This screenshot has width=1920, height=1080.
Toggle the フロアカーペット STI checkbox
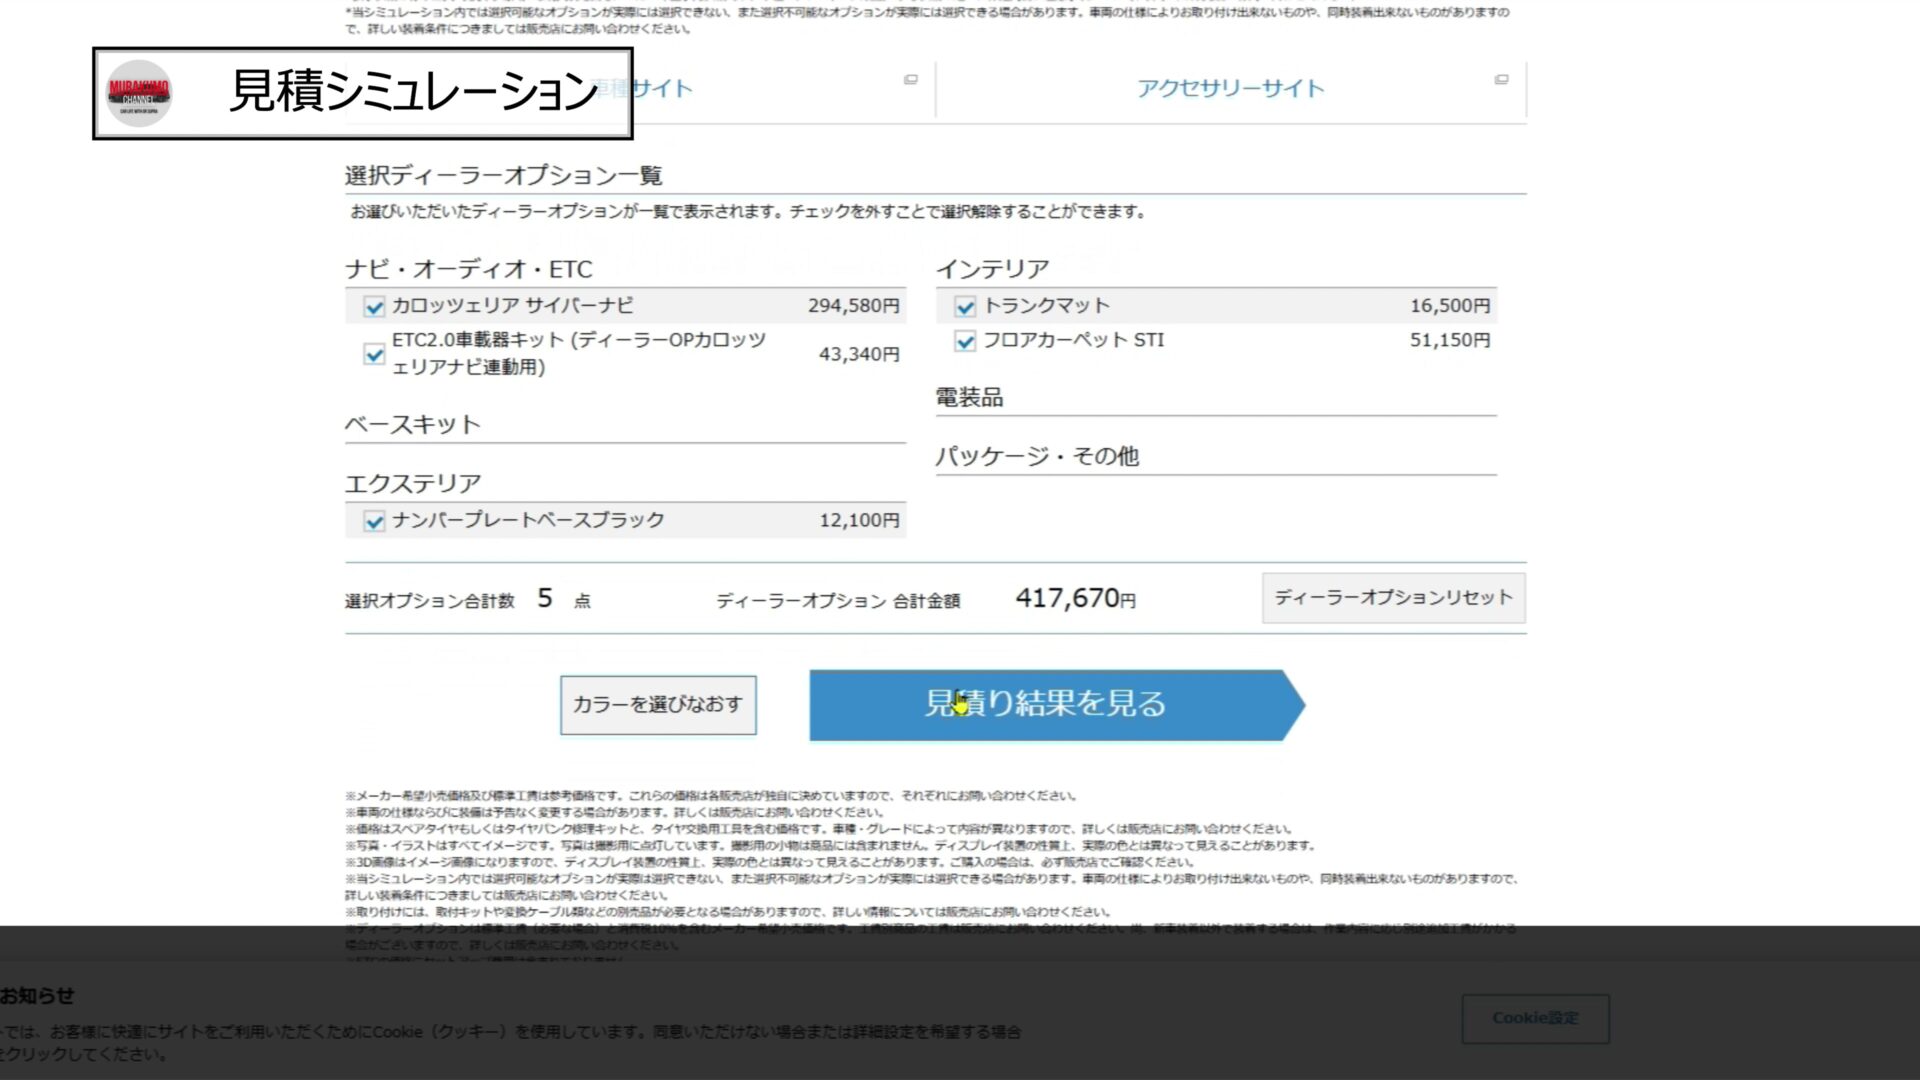point(965,342)
